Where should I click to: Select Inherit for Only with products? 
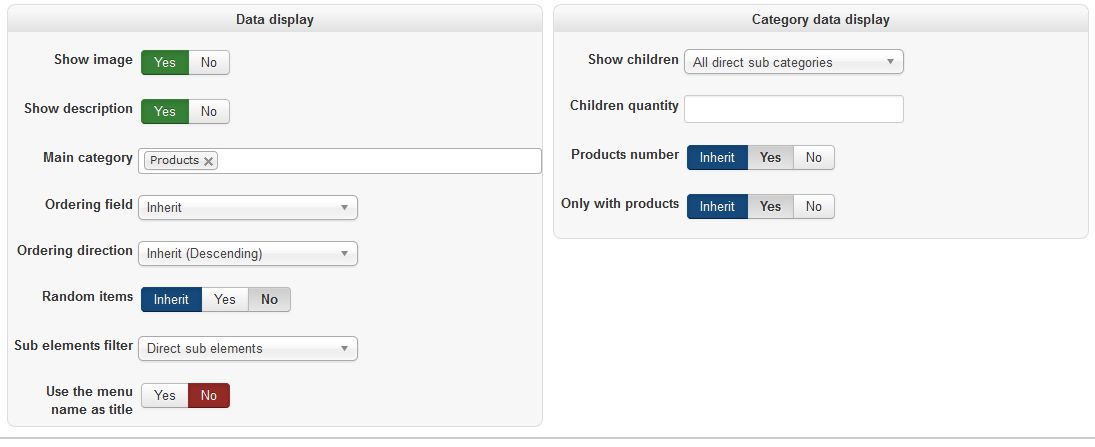click(x=717, y=207)
